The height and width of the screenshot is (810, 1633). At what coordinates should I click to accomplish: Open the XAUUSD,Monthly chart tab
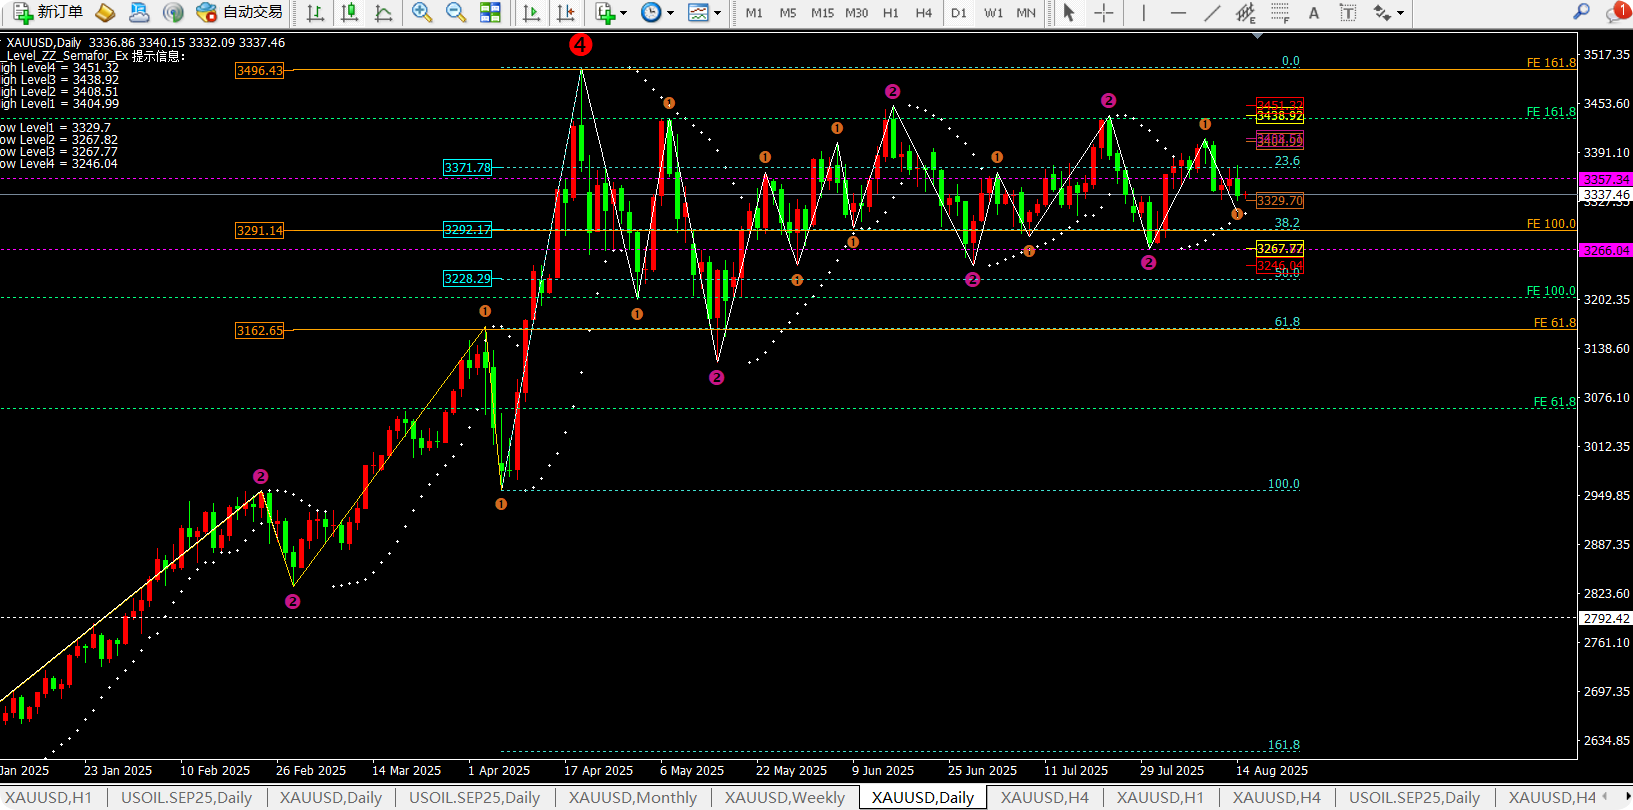632,797
